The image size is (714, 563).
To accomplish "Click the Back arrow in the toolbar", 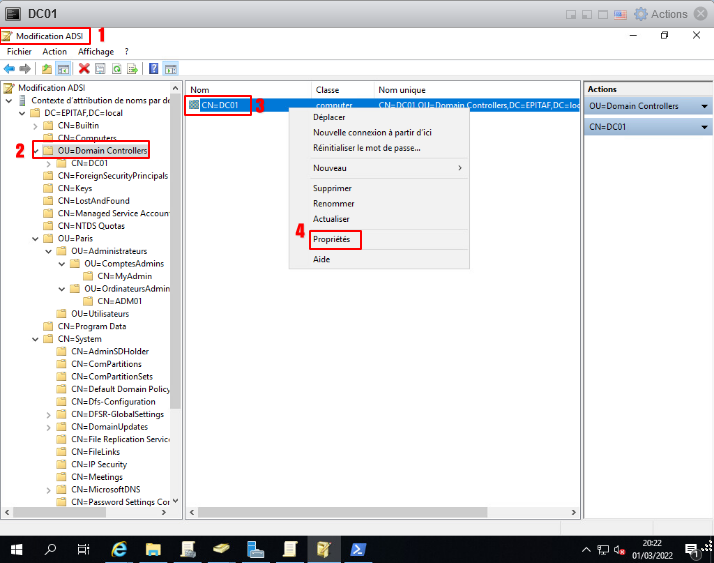I will click(x=9, y=69).
